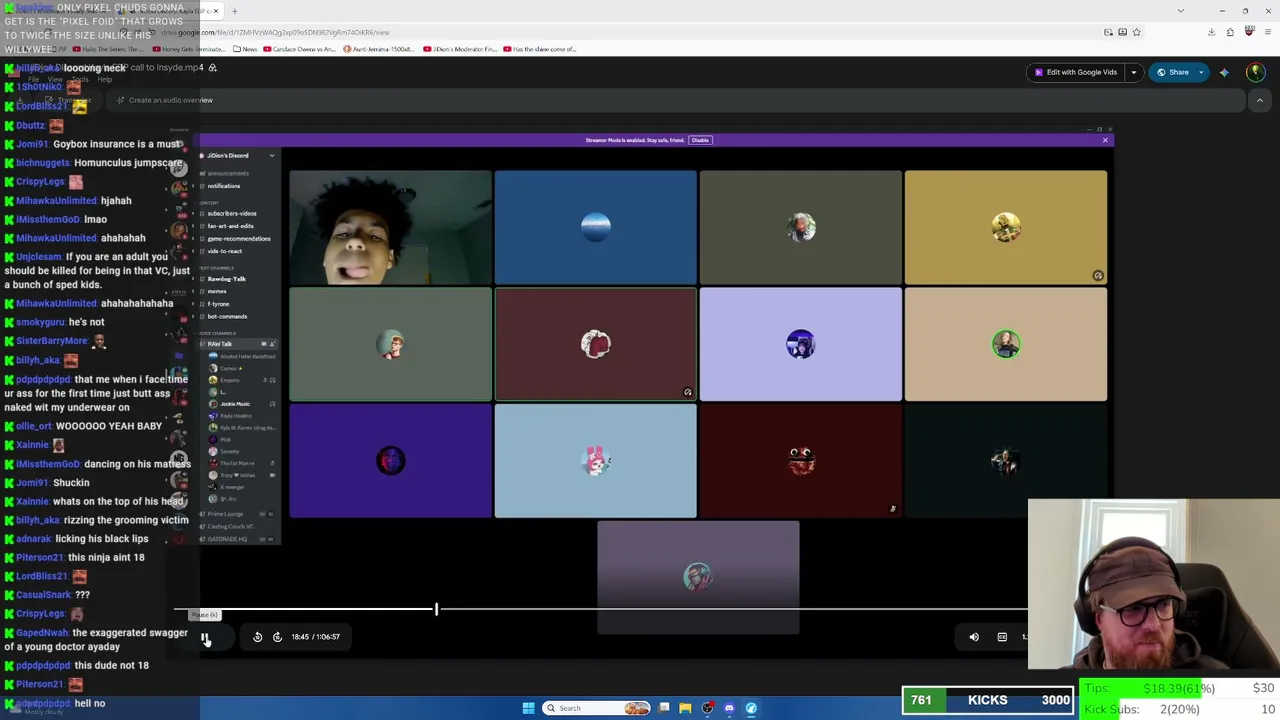Open the Edit with Google Vids dropdown arrow
The image size is (1280, 720).
[1133, 72]
